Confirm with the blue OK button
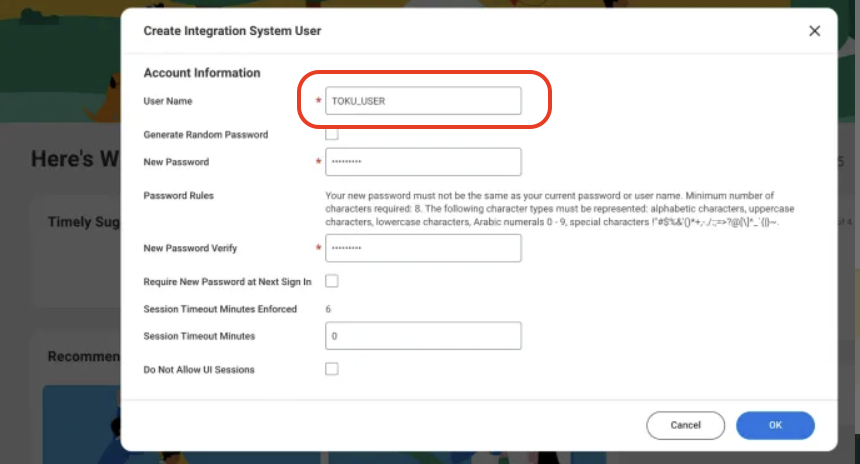 pyautogui.click(x=775, y=425)
